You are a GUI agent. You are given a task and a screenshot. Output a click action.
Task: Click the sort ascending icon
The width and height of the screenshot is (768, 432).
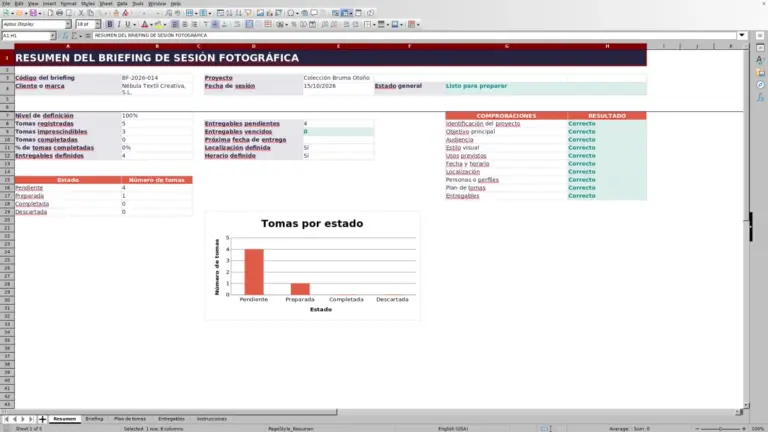[229, 13]
